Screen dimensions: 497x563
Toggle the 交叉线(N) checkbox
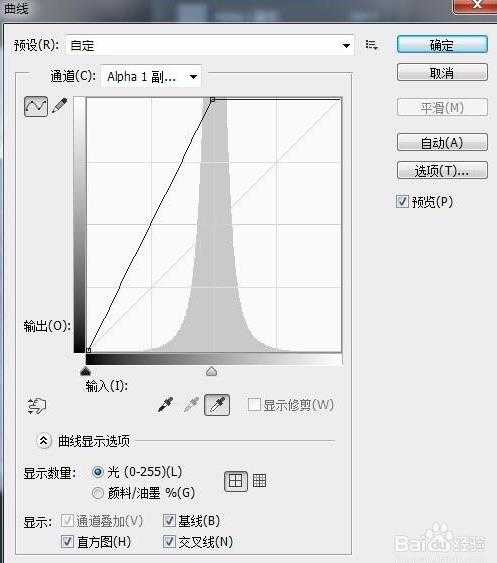point(169,541)
